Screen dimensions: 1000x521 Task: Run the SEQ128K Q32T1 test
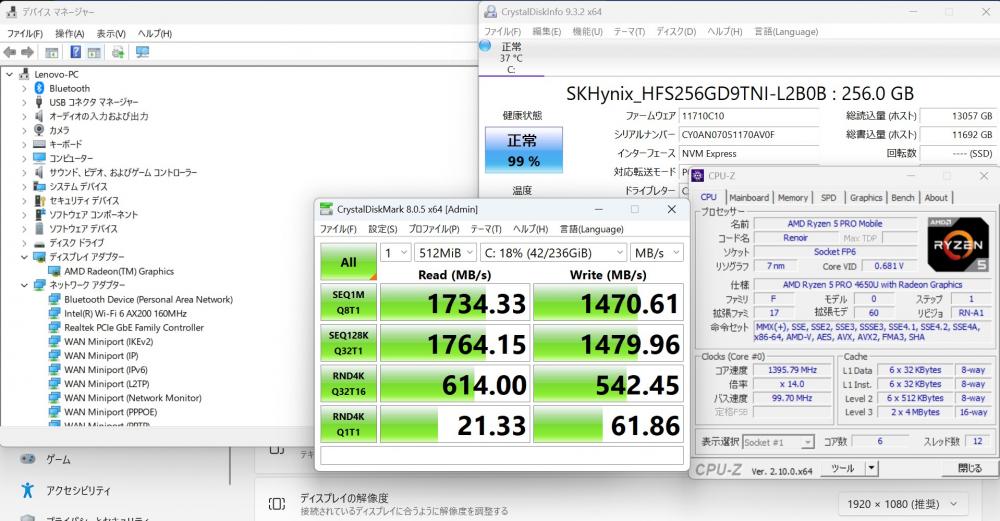348,343
